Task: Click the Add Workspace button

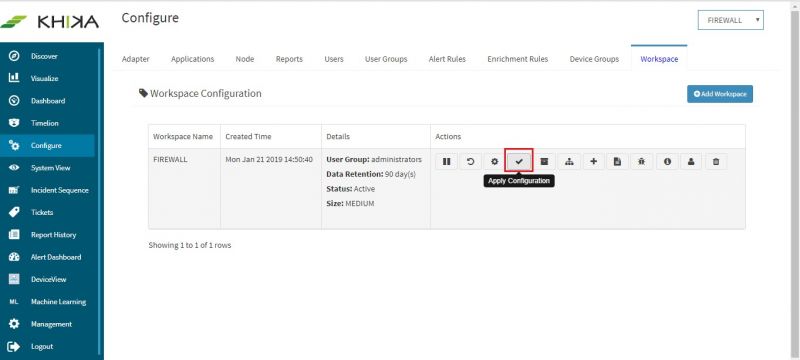Action: click(720, 94)
